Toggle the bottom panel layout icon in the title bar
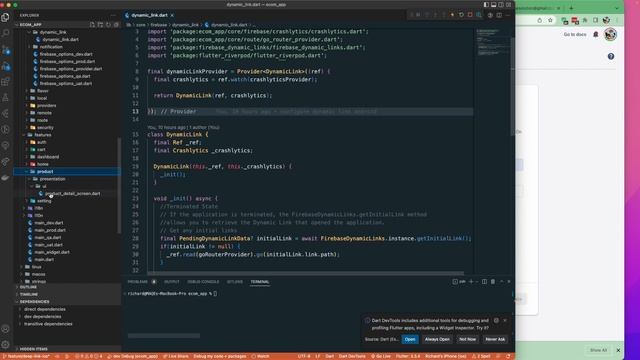 click(493, 5)
